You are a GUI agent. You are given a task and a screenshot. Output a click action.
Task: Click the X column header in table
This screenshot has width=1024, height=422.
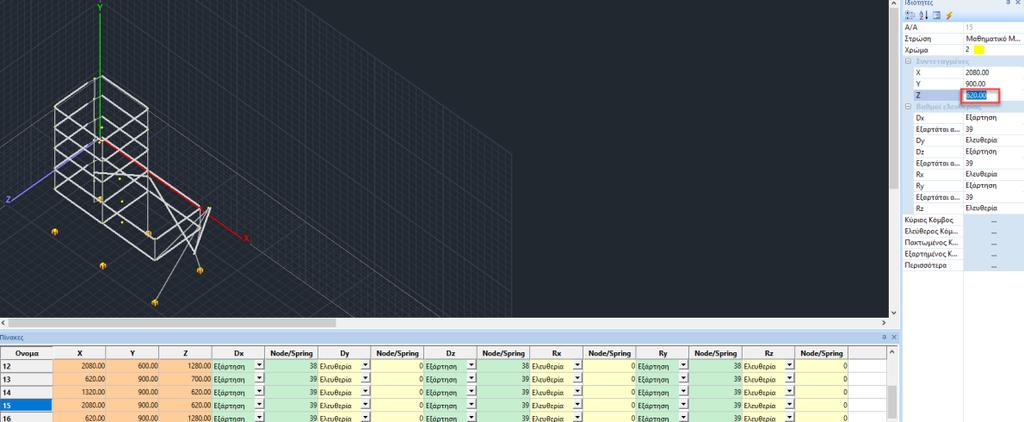[79, 353]
